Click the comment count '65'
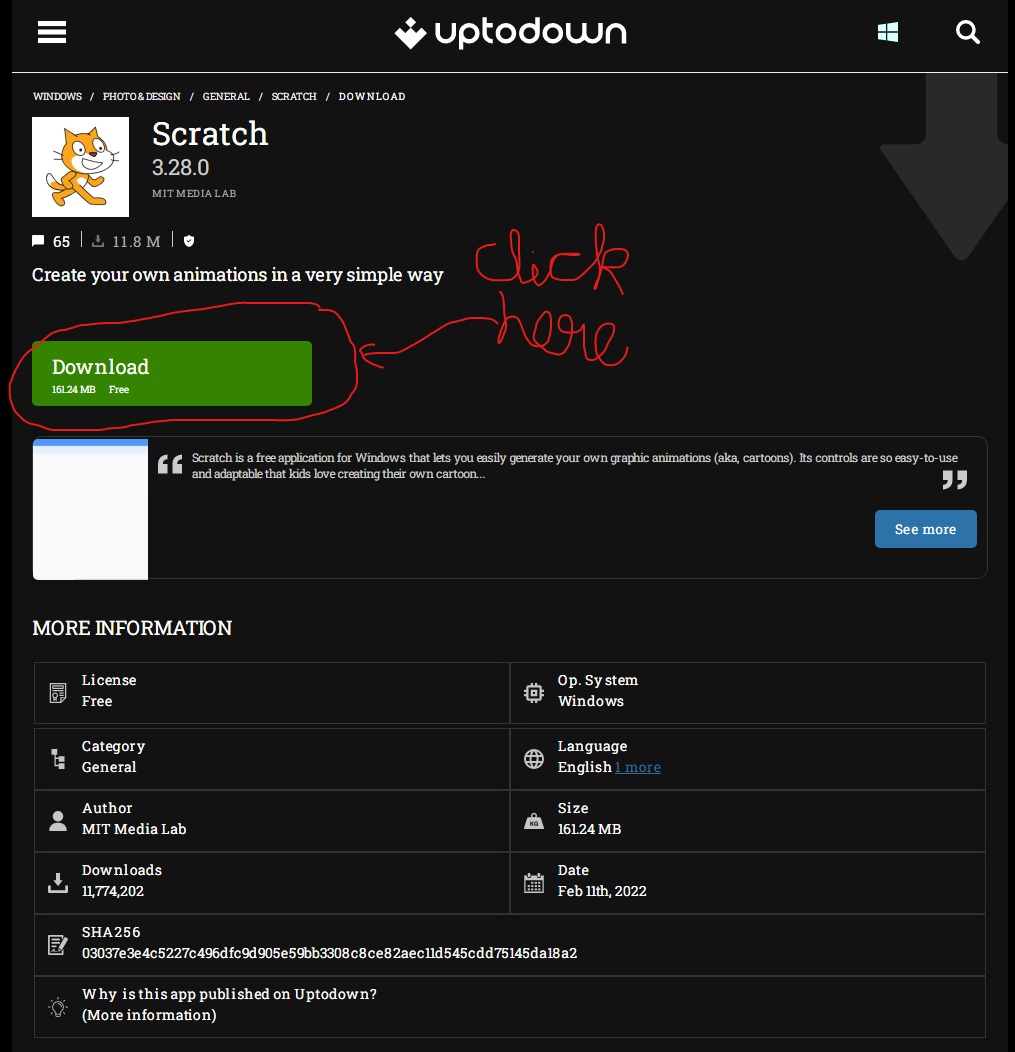Screen dimensions: 1015x1052 61,242
